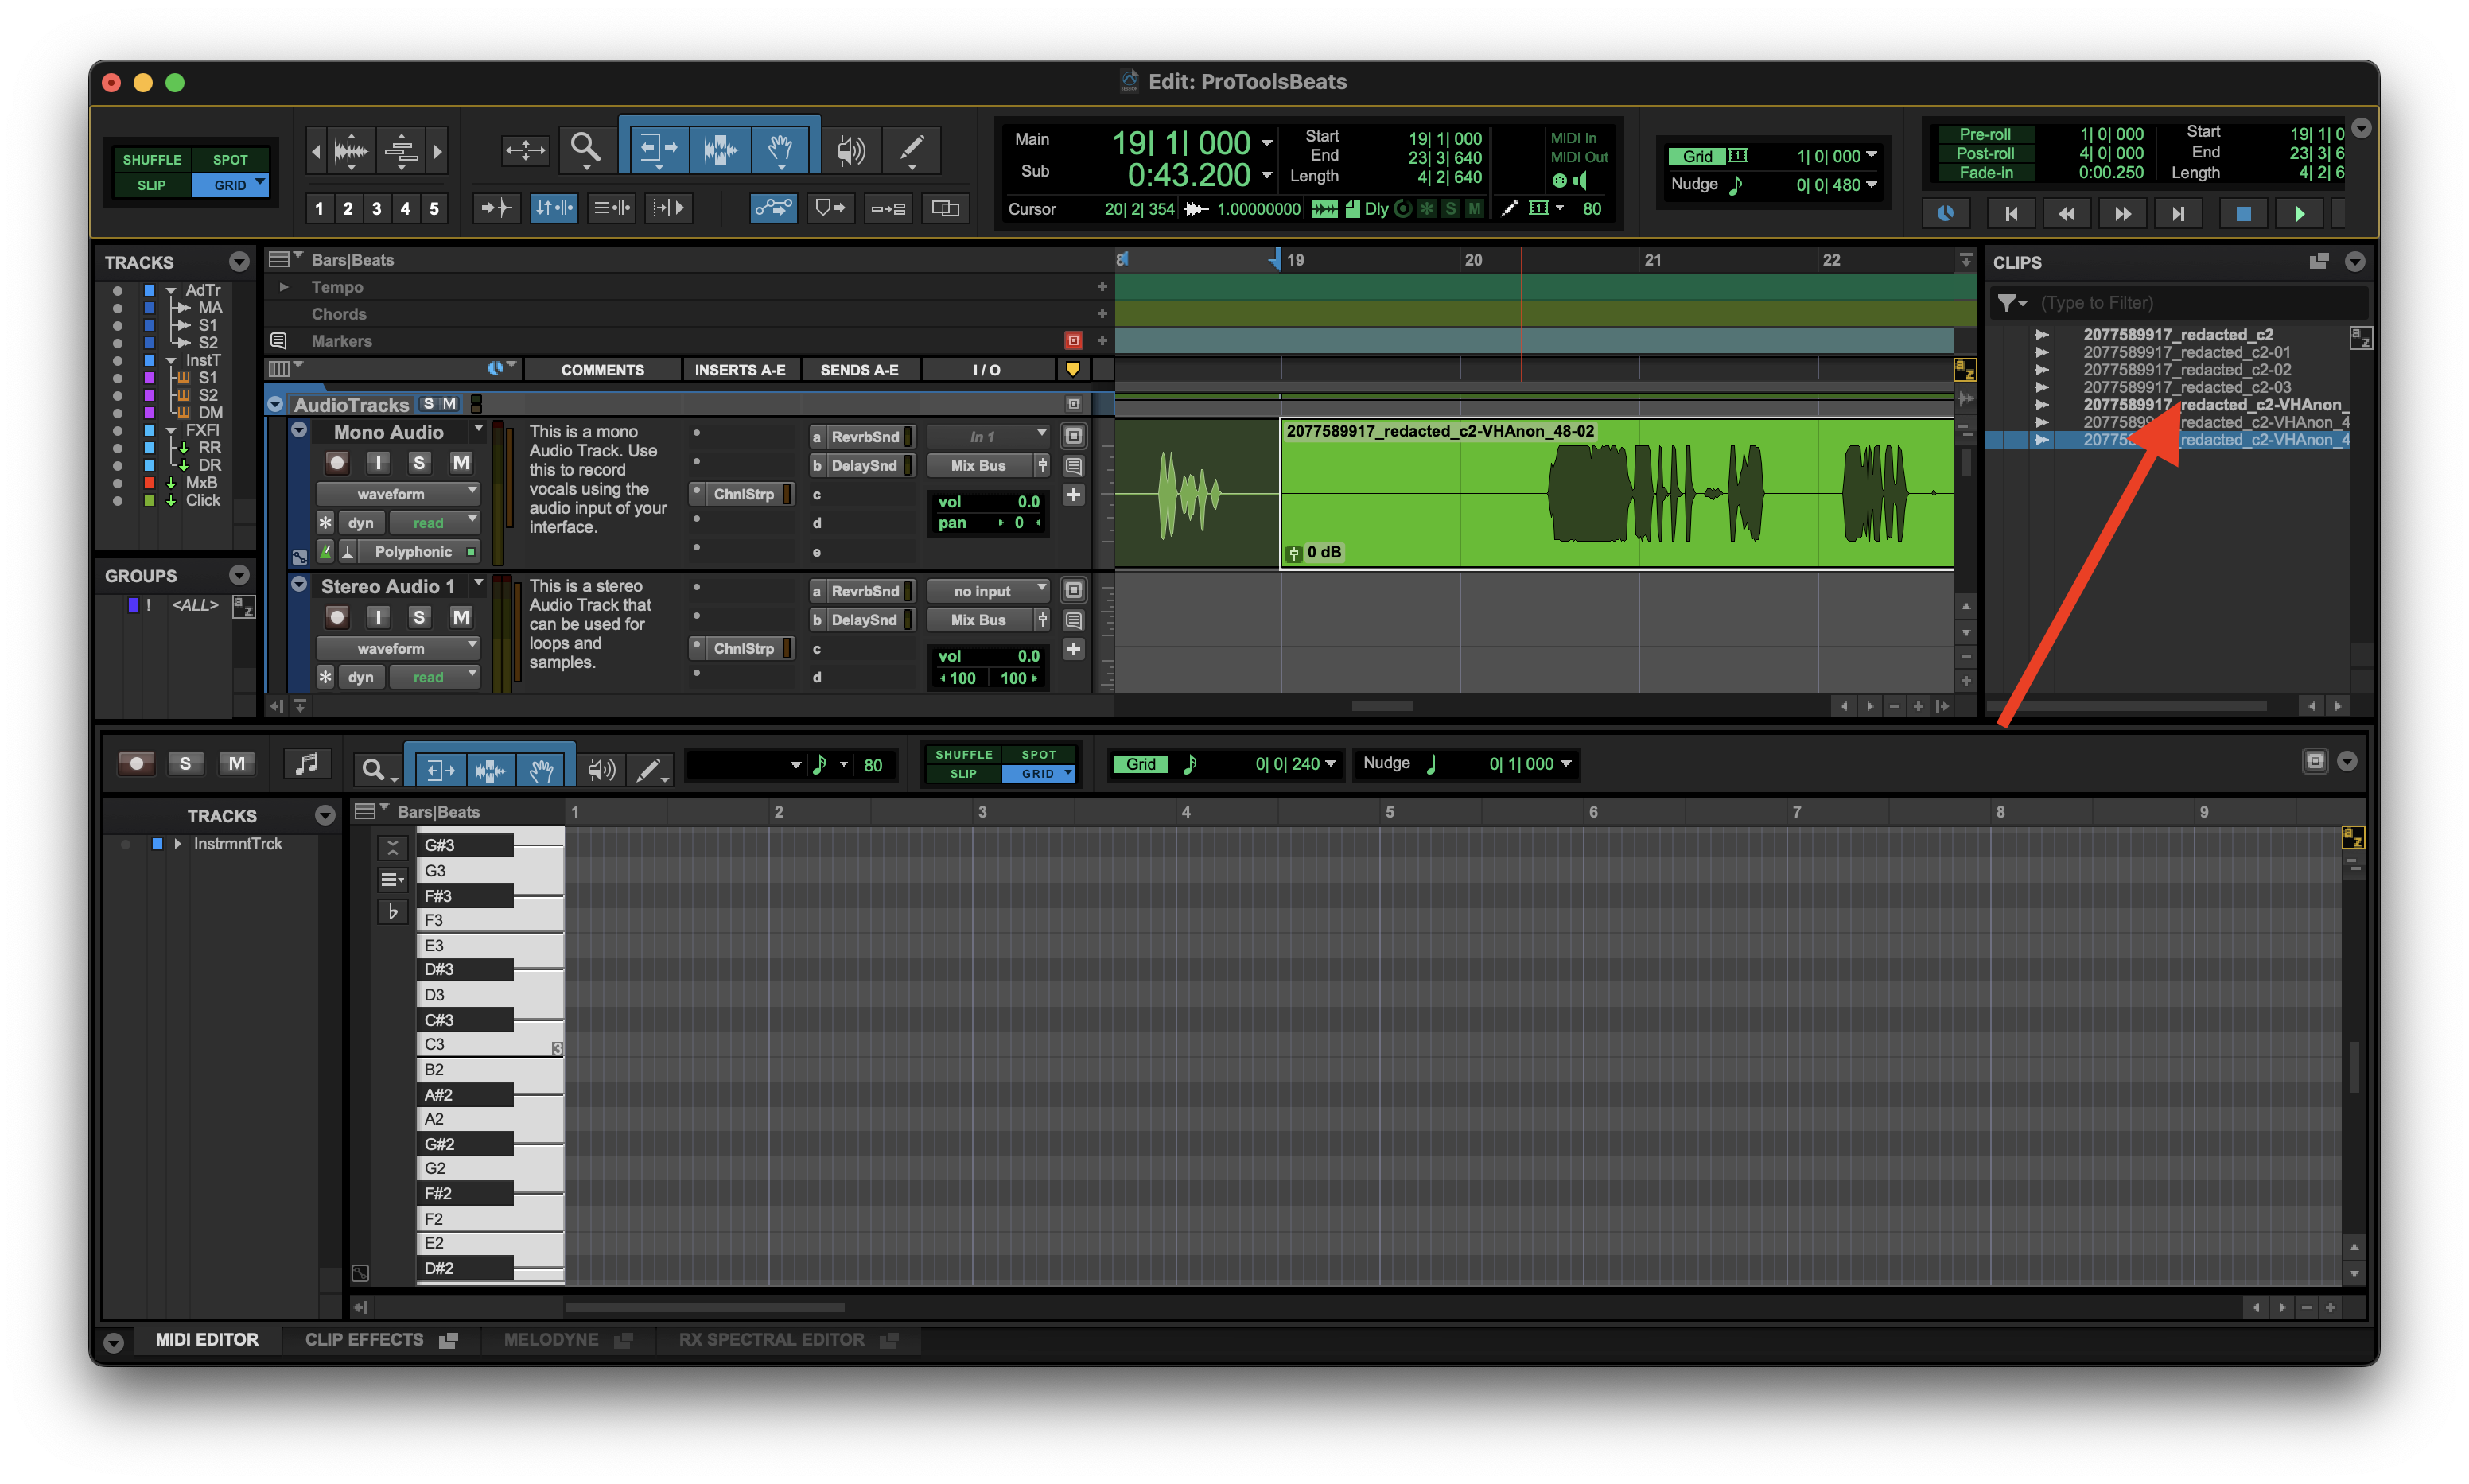This screenshot has height=1484, width=2469.
Task: Record-enable the Mono Audio track
Action: [337, 463]
